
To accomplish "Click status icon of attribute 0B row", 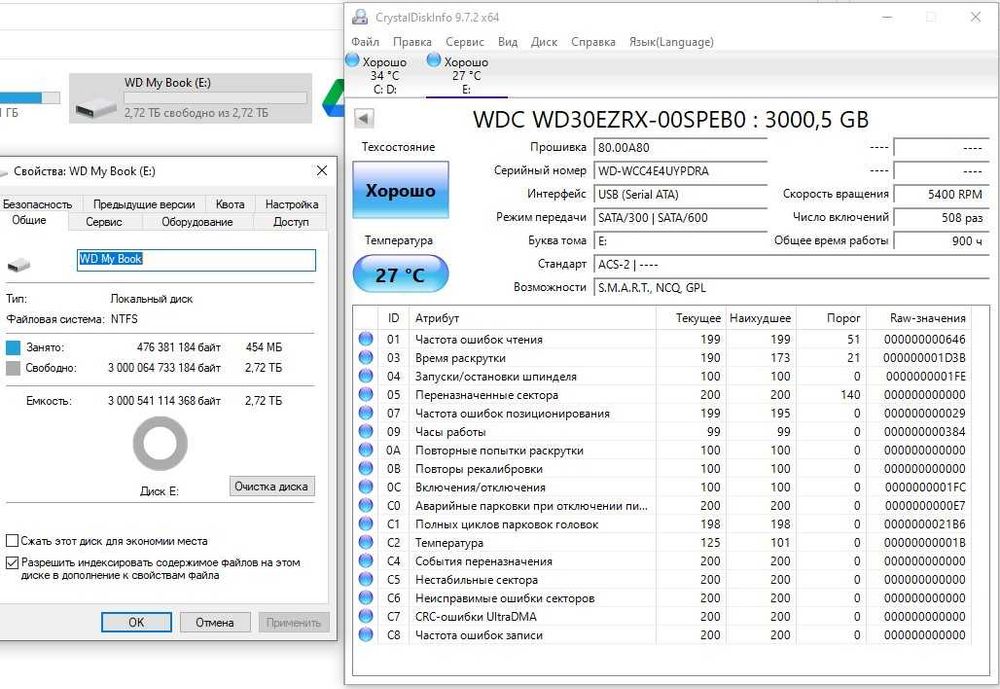I will tap(365, 468).
